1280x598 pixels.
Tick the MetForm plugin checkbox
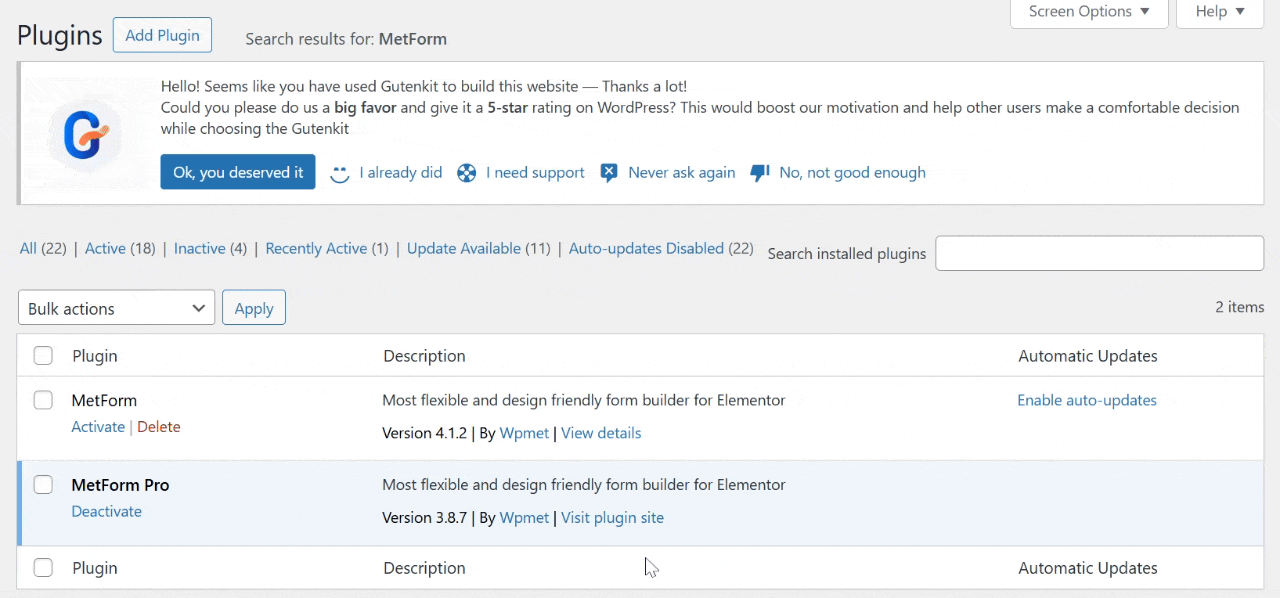pos(43,400)
